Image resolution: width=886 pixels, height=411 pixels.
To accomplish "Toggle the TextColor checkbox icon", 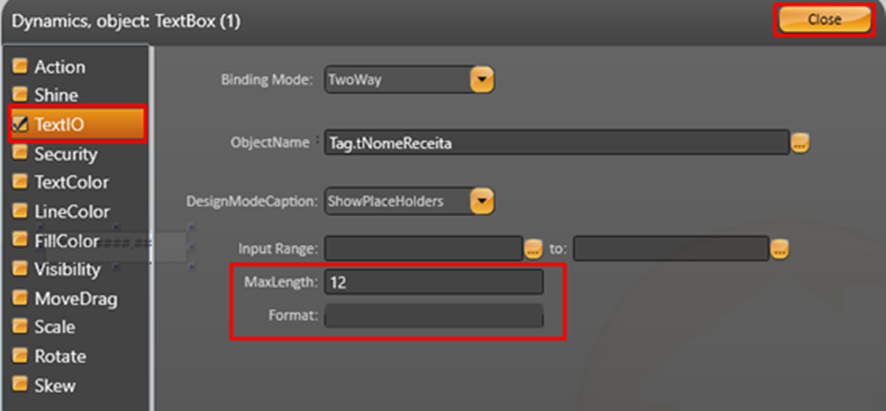I will coord(19,183).
